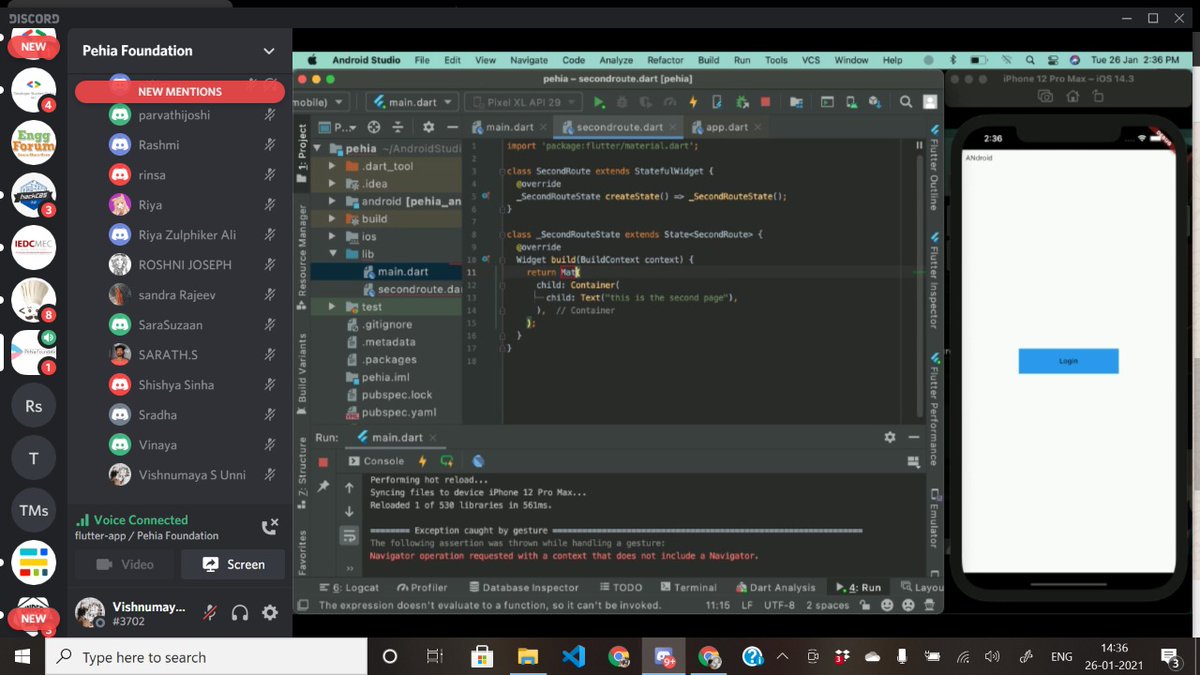Click Hot Reload lightning icon beside Console
Screen dimensions: 1200x675
pos(422,461)
